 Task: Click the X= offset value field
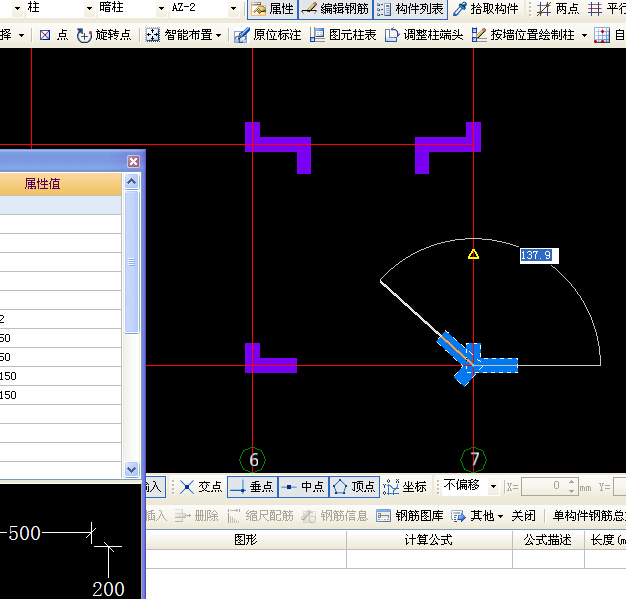543,486
